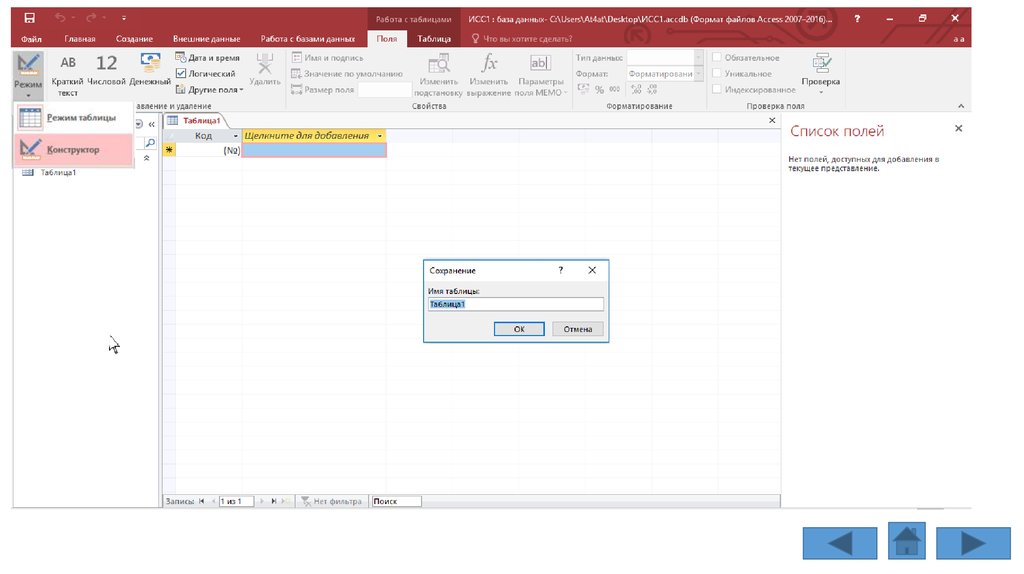
Task: Open the Внешние данные tab
Action: point(206,39)
